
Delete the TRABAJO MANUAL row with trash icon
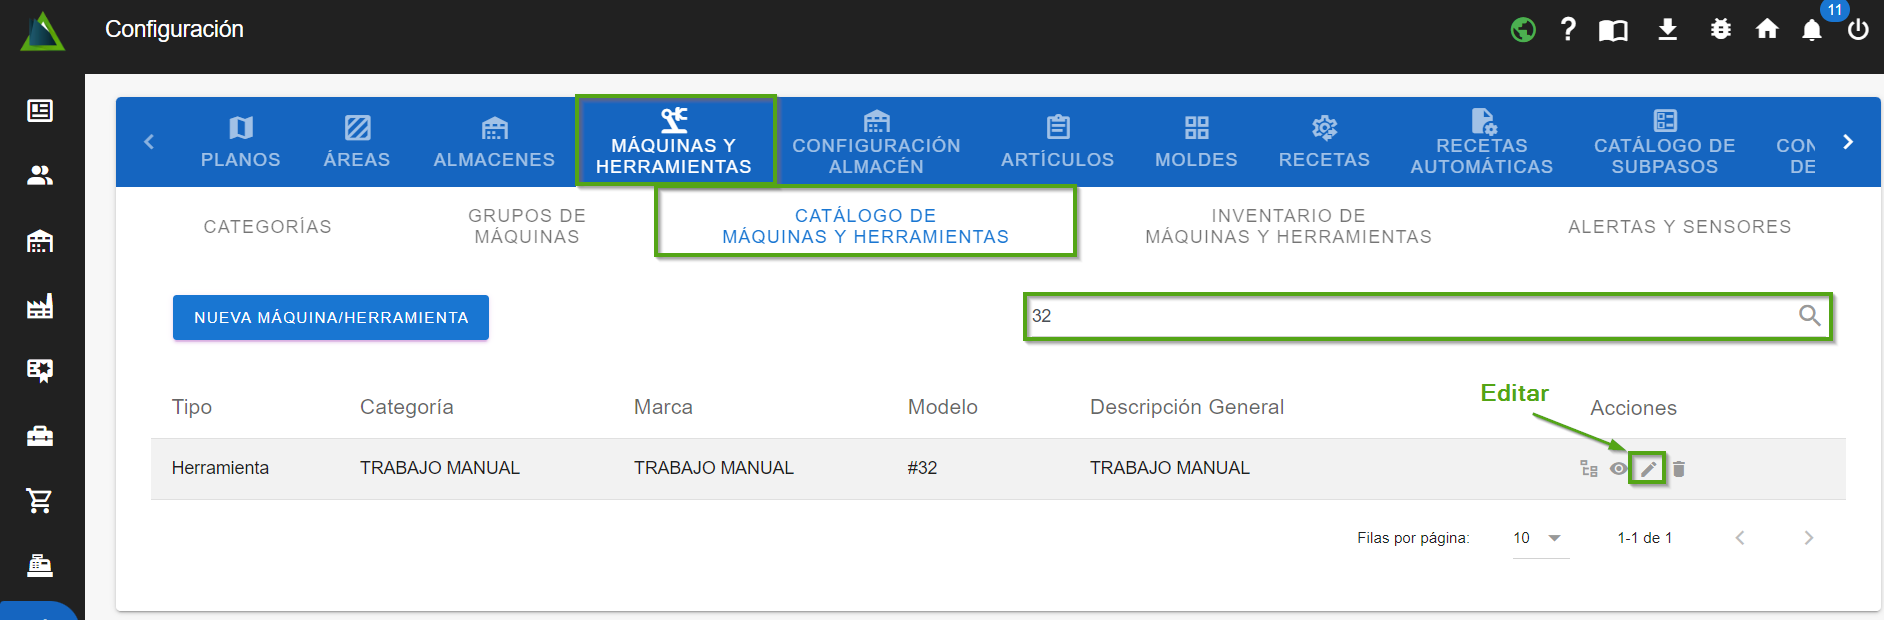coord(1679,469)
